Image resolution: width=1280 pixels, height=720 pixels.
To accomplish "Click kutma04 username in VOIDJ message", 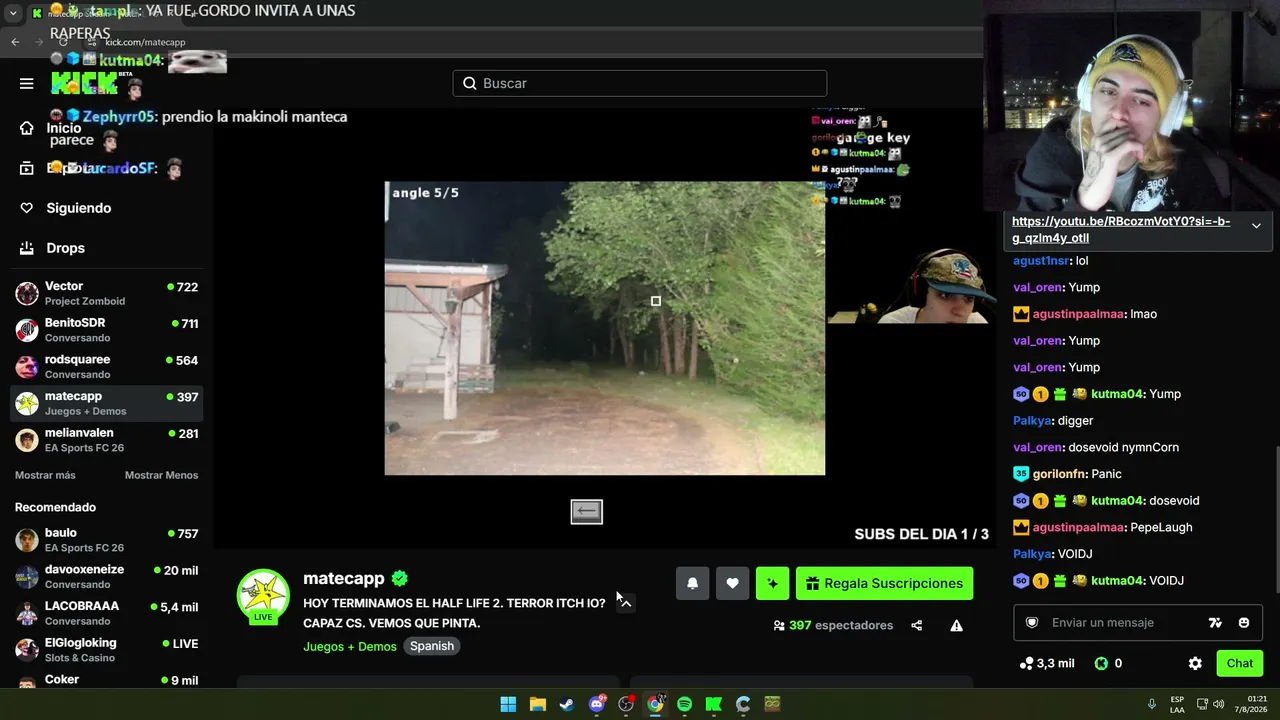I will point(1117,581).
